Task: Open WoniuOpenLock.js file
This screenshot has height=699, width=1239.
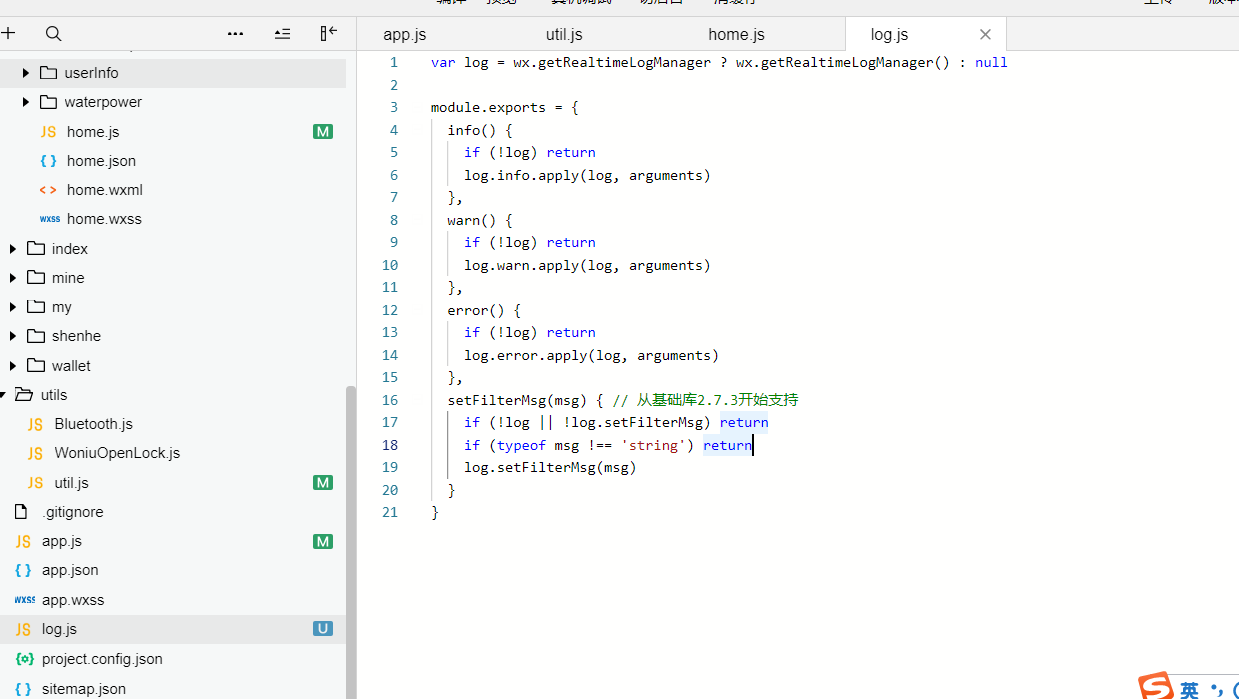Action: [x=117, y=453]
